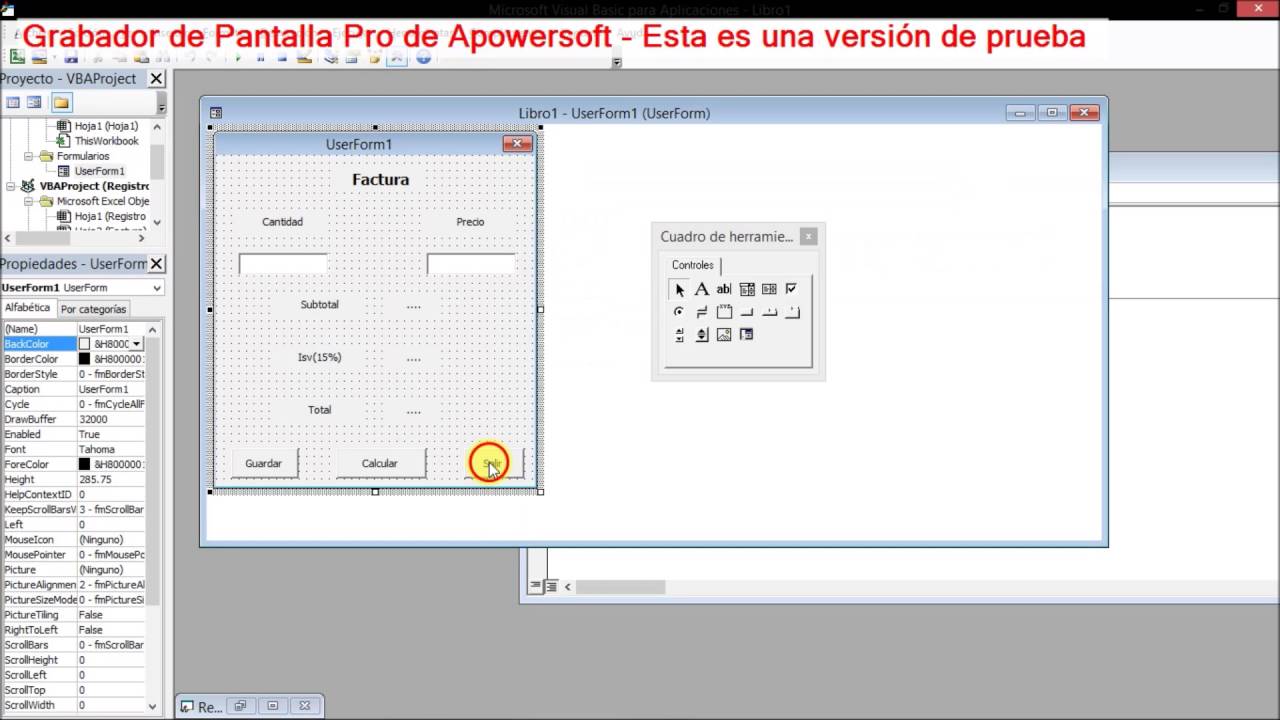The height and width of the screenshot is (720, 1280).
Task: Select the Formularios folder label
Action: click(83, 156)
